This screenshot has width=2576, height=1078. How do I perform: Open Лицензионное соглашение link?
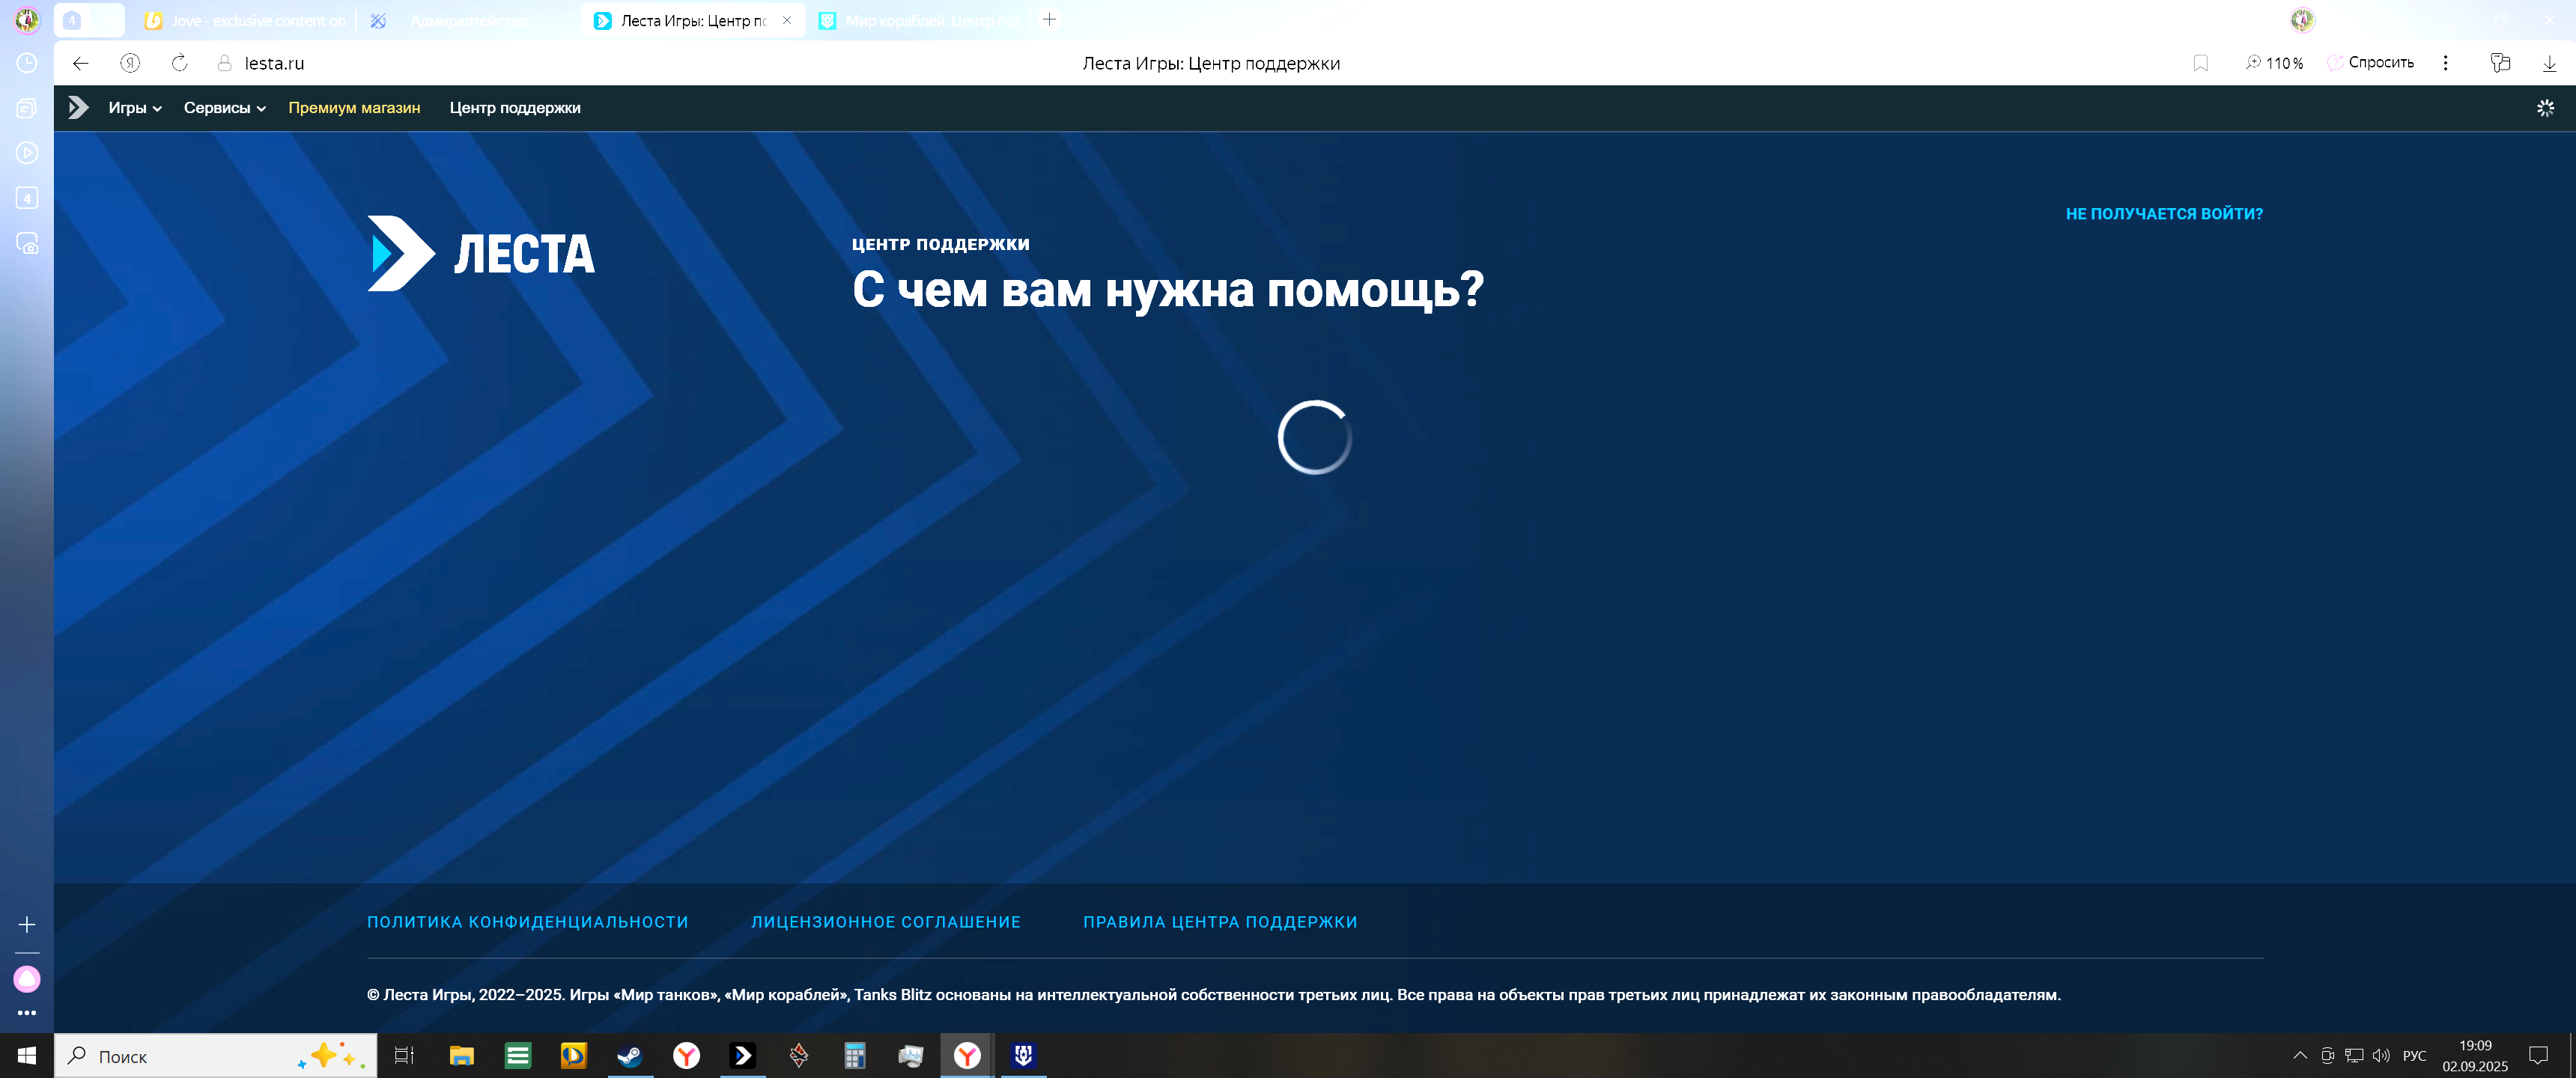[886, 922]
